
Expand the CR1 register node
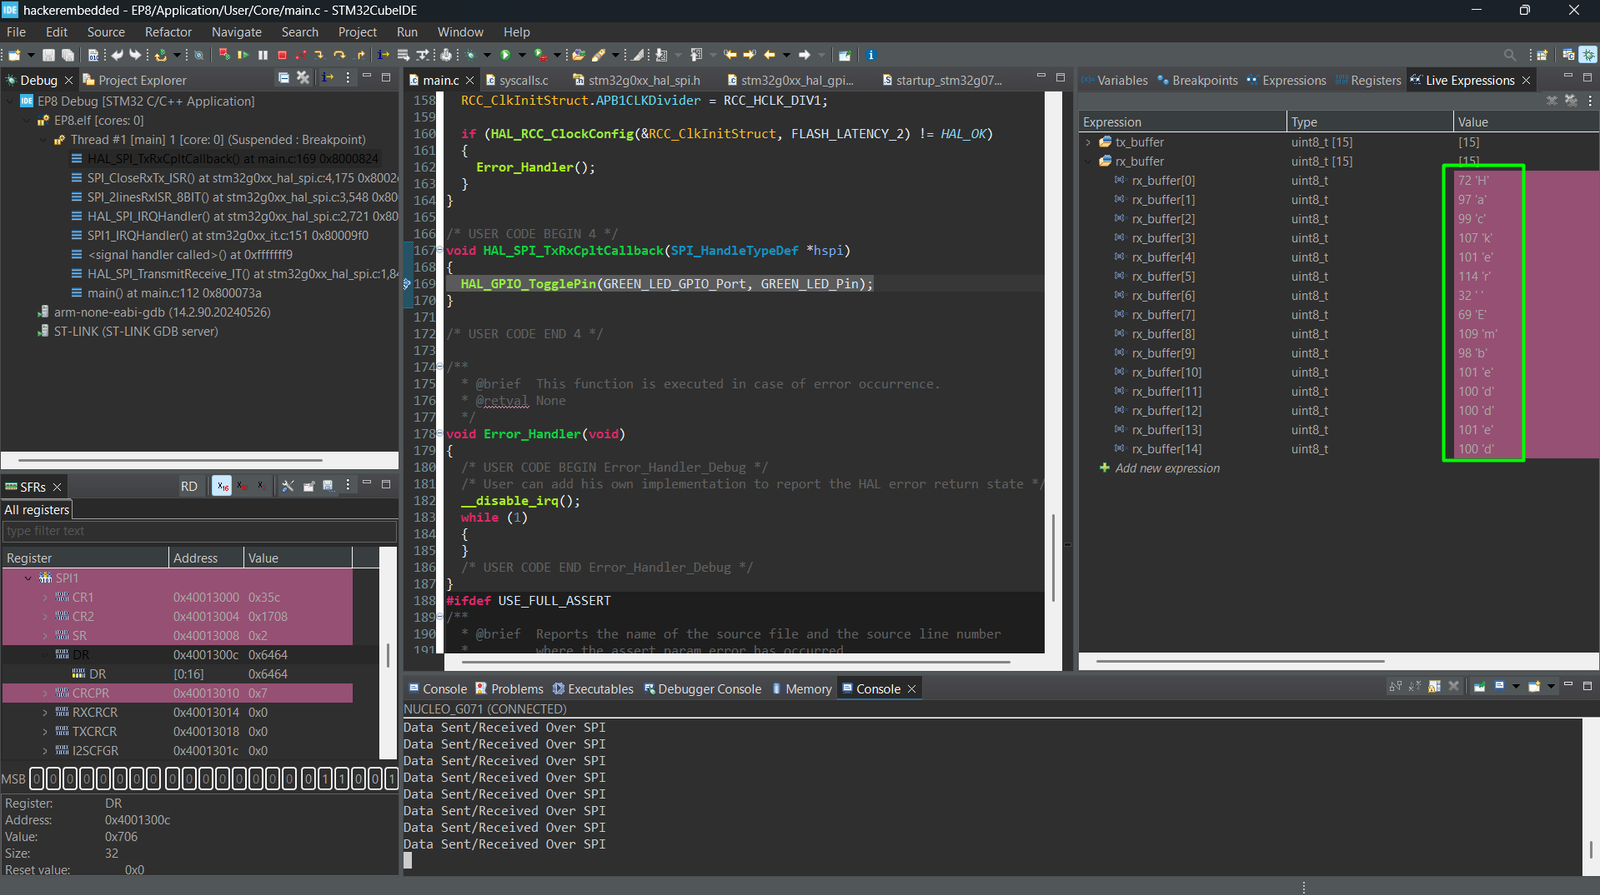[x=45, y=598]
